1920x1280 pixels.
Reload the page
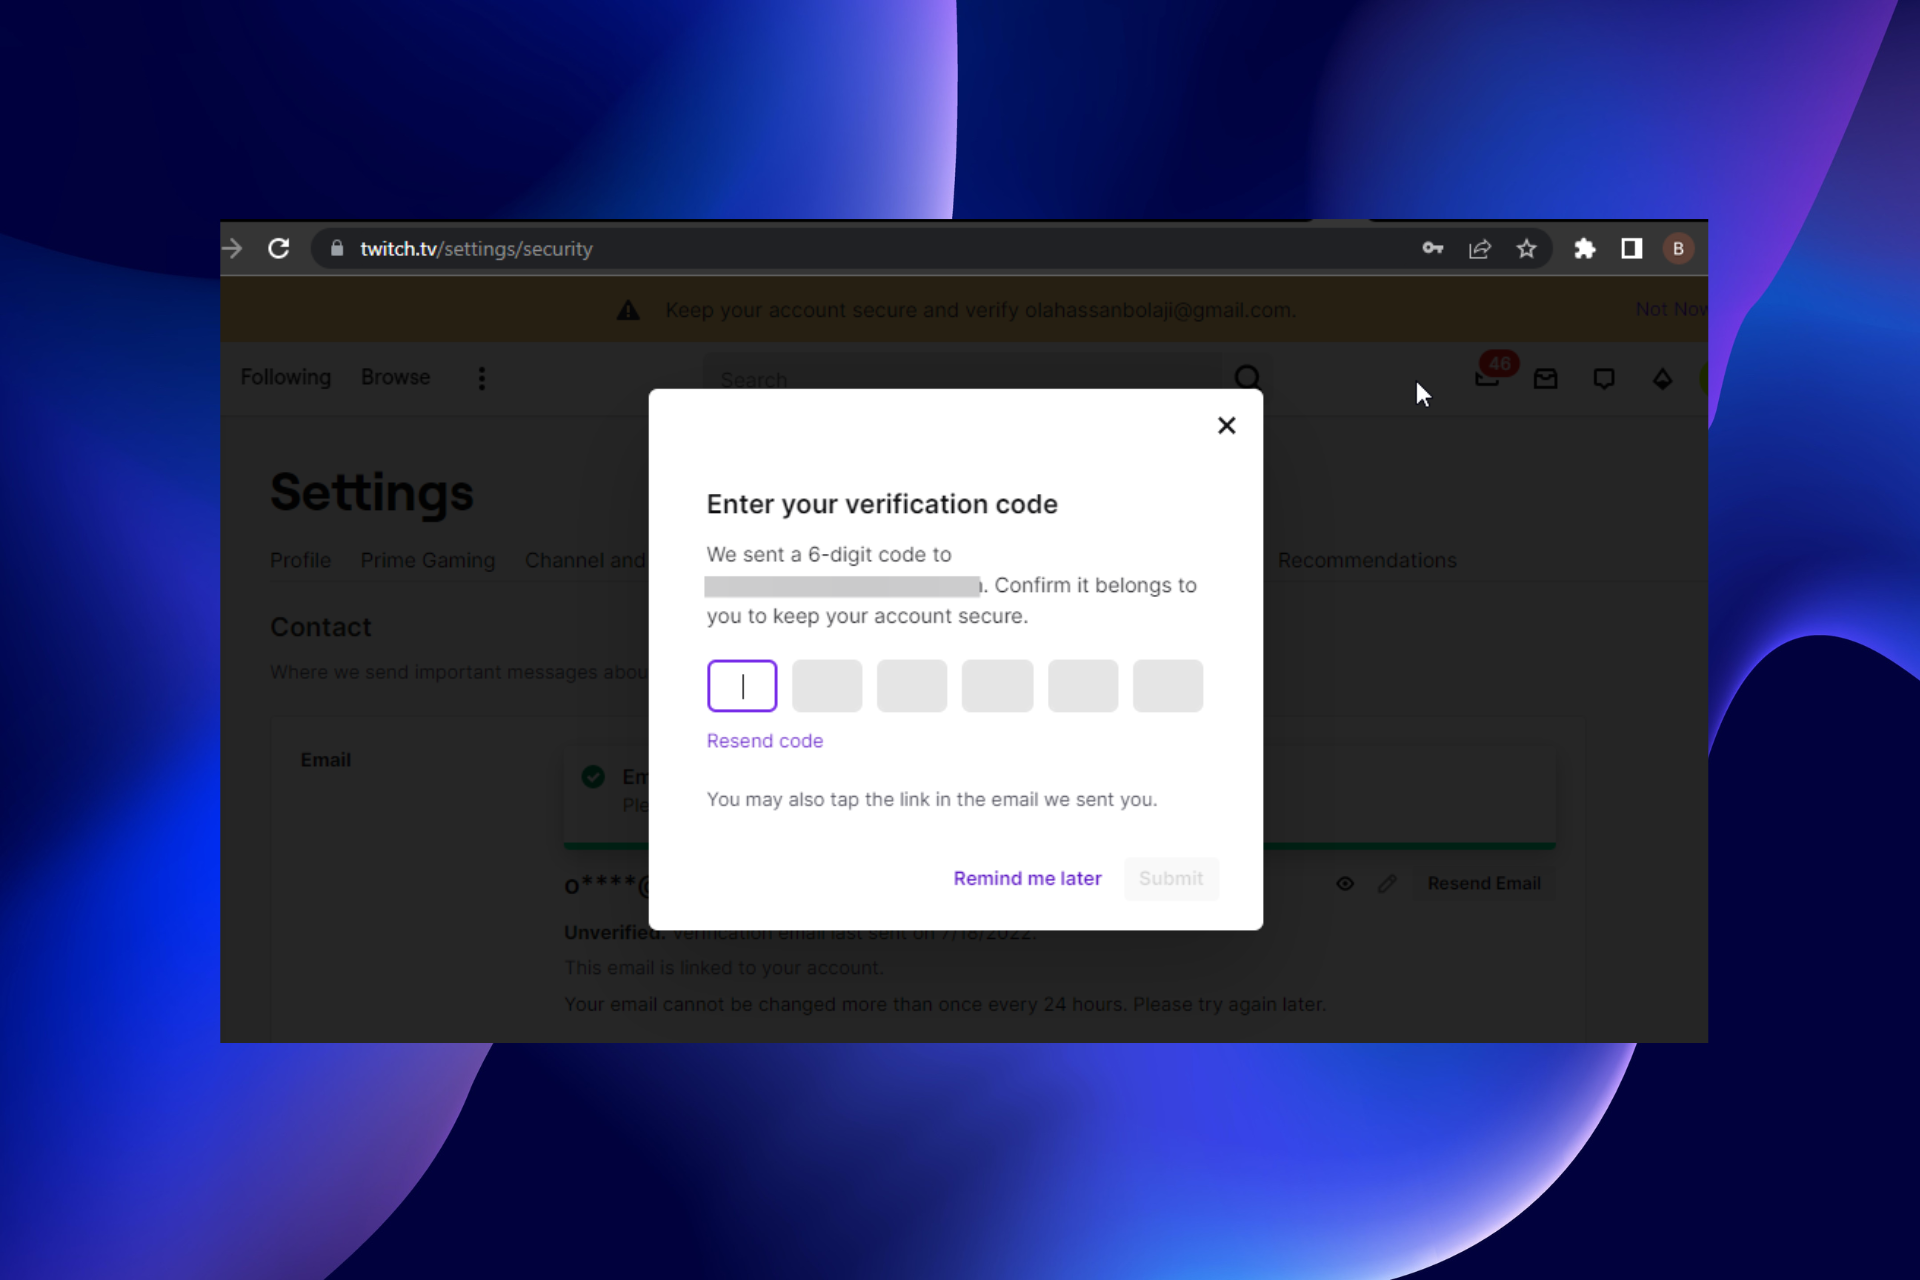(279, 248)
